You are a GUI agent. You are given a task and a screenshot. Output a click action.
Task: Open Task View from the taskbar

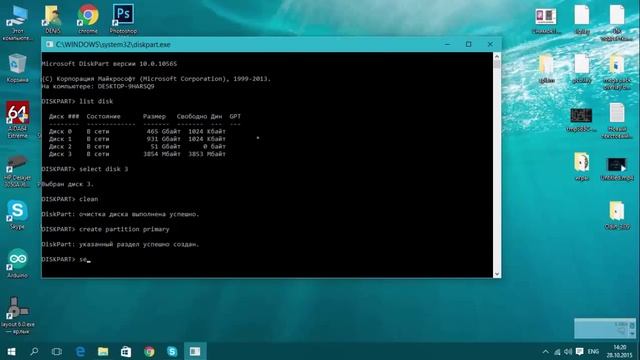(57, 351)
